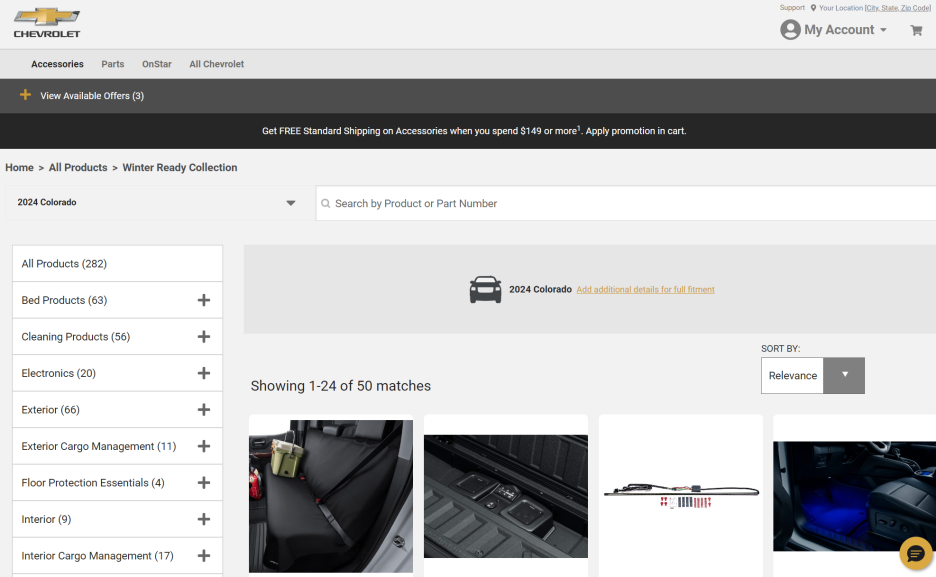Select Cleaning Products (56) category label
The width and height of the screenshot is (936, 577).
click(x=76, y=337)
